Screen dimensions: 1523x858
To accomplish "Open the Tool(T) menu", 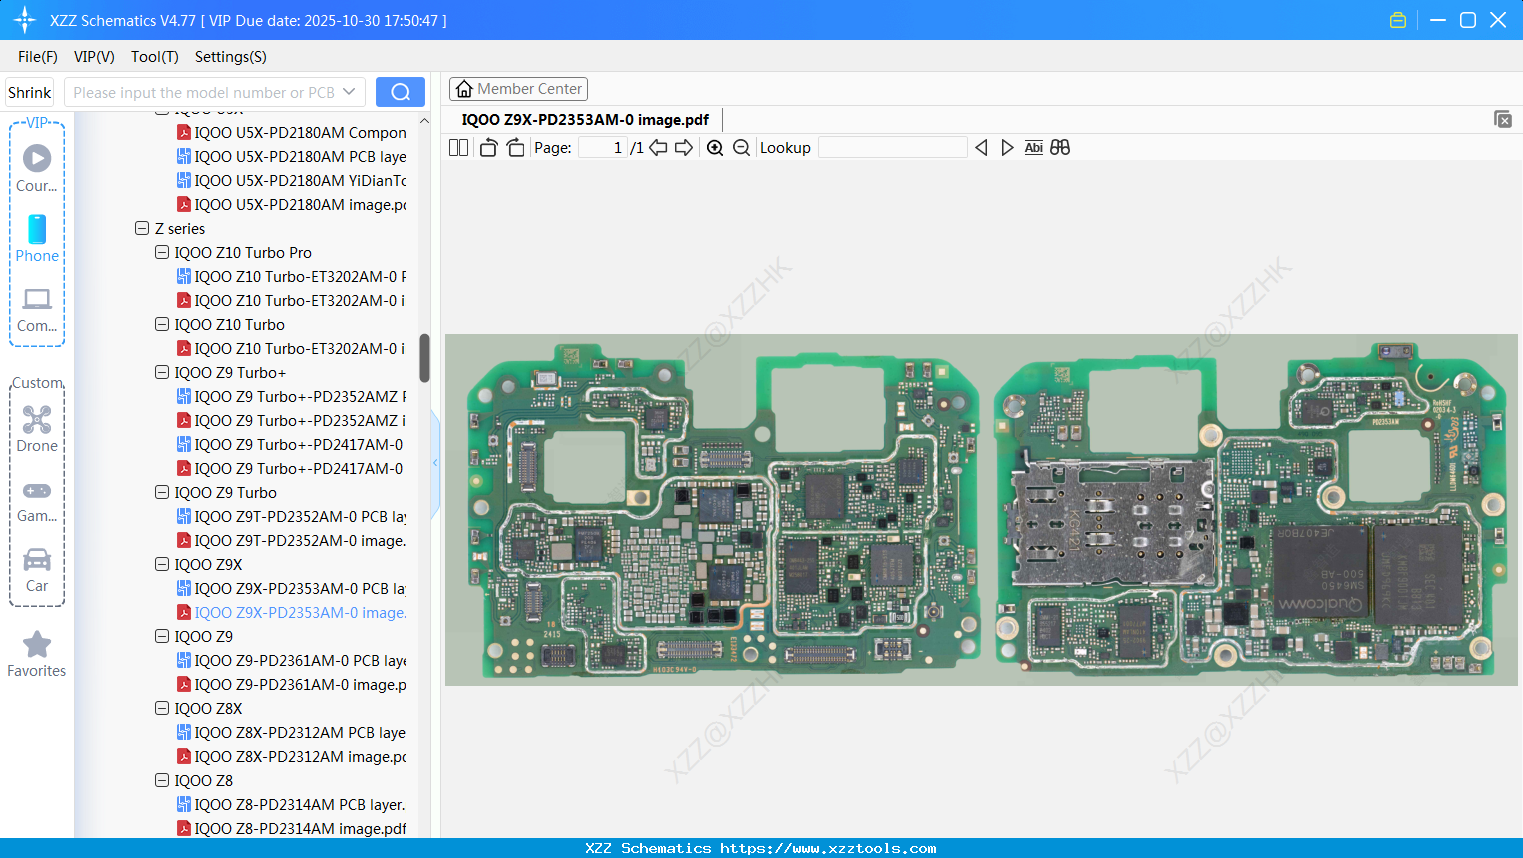I will (154, 57).
